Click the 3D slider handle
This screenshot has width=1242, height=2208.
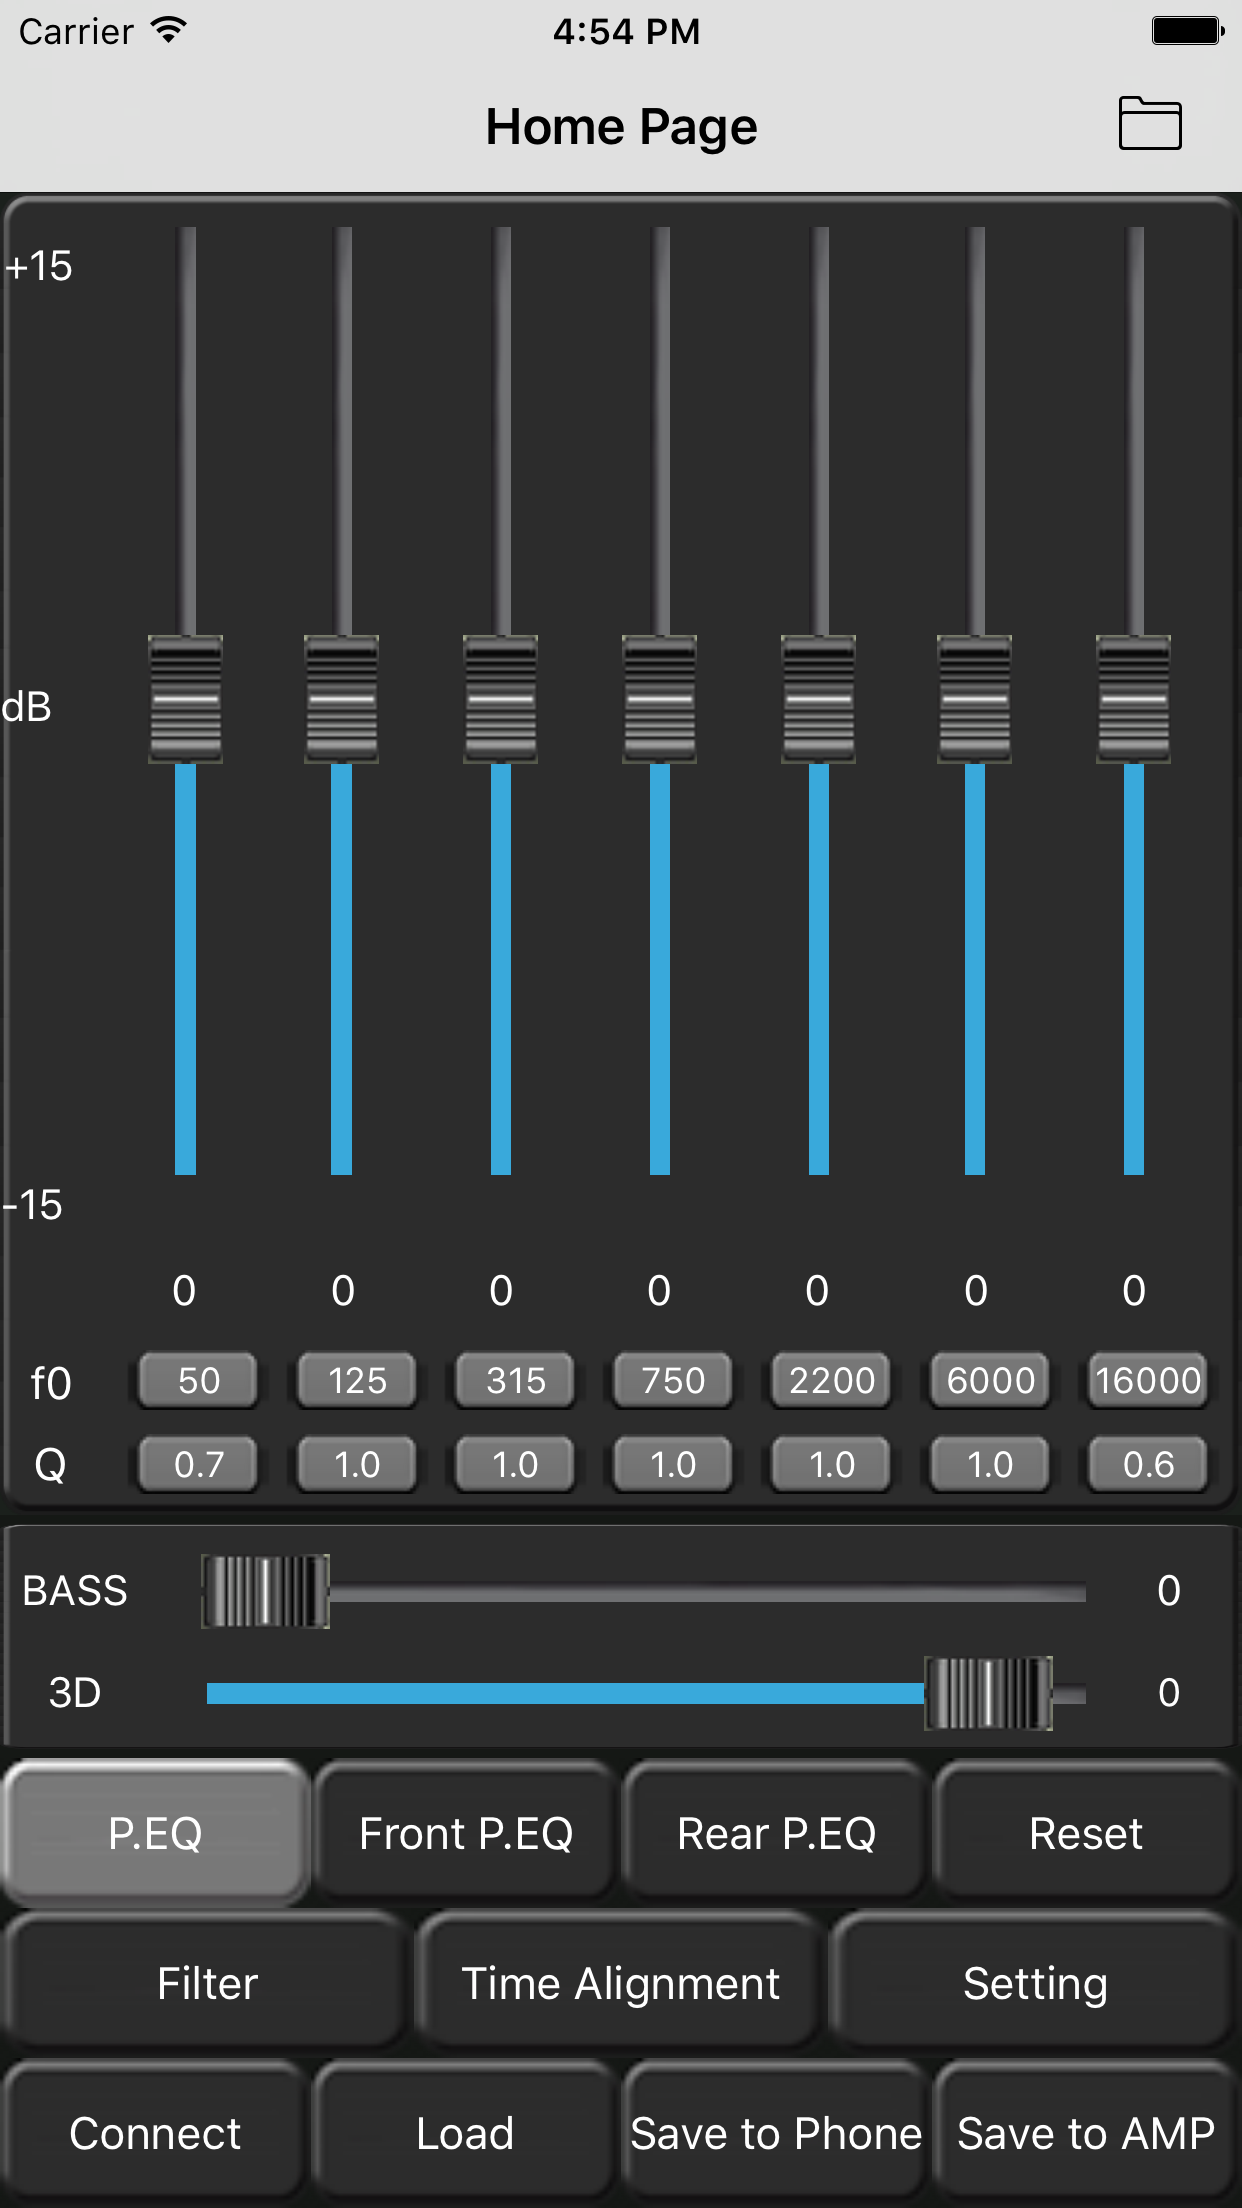coord(988,1693)
